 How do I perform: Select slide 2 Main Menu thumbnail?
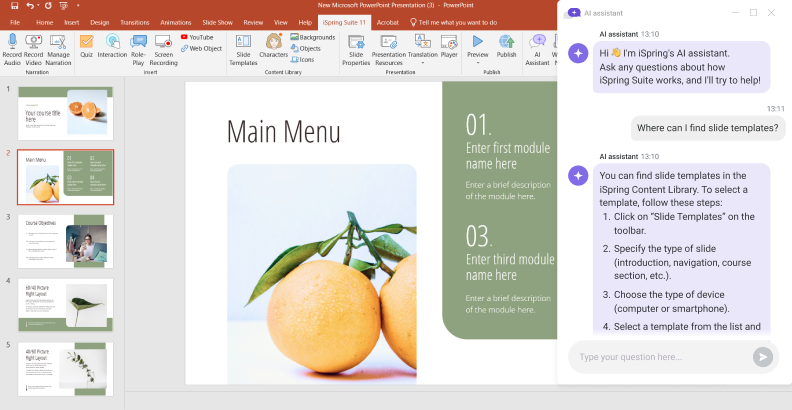pos(66,177)
